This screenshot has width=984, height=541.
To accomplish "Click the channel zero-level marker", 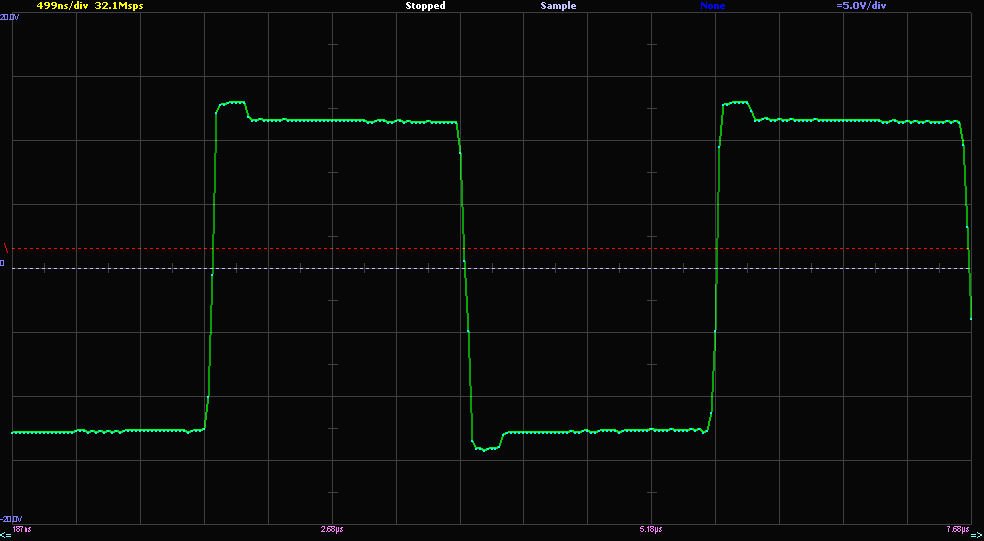I will click(3, 264).
